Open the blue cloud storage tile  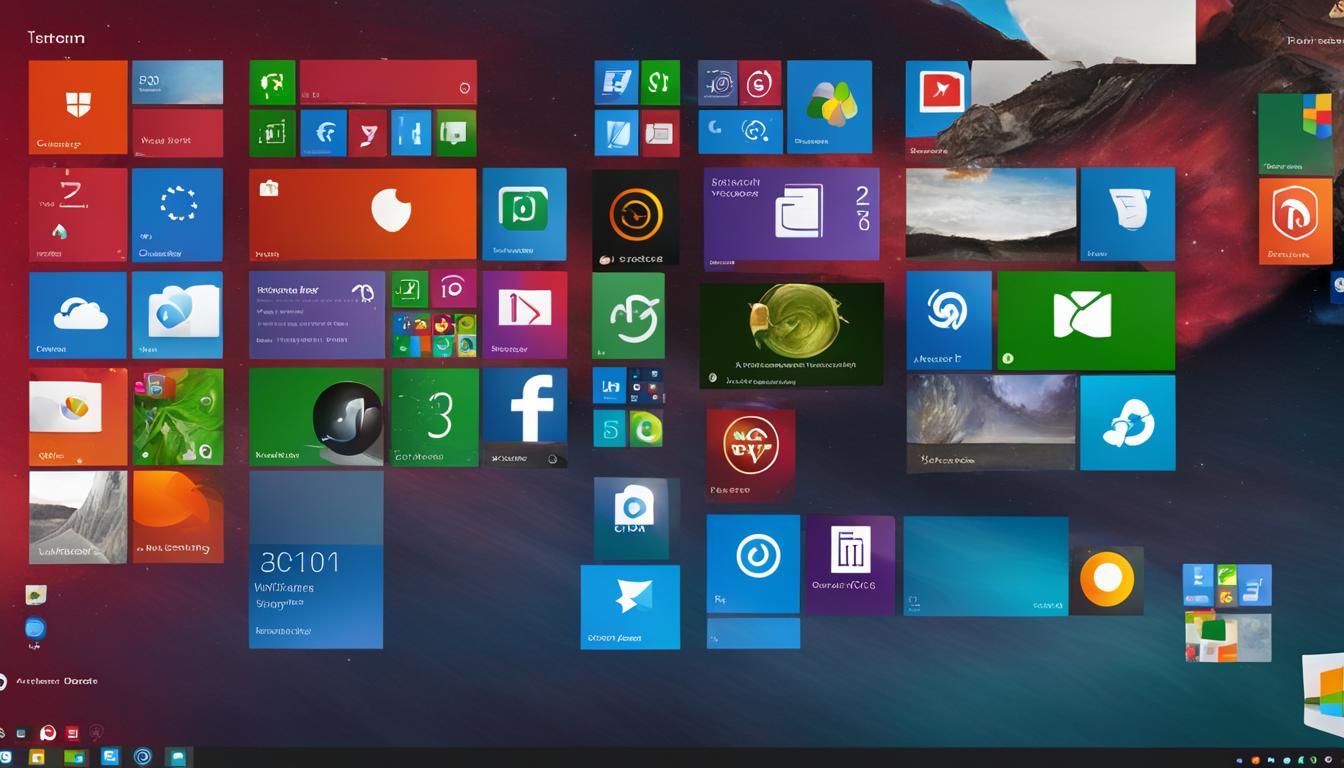[78, 314]
